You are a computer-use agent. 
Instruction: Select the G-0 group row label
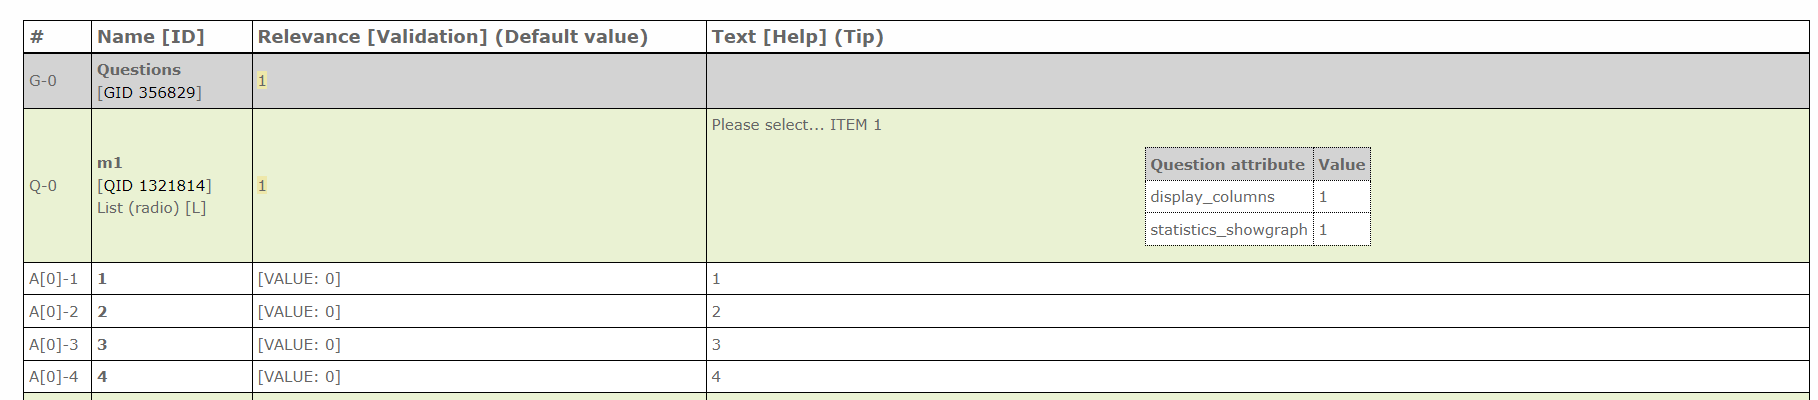pos(43,81)
